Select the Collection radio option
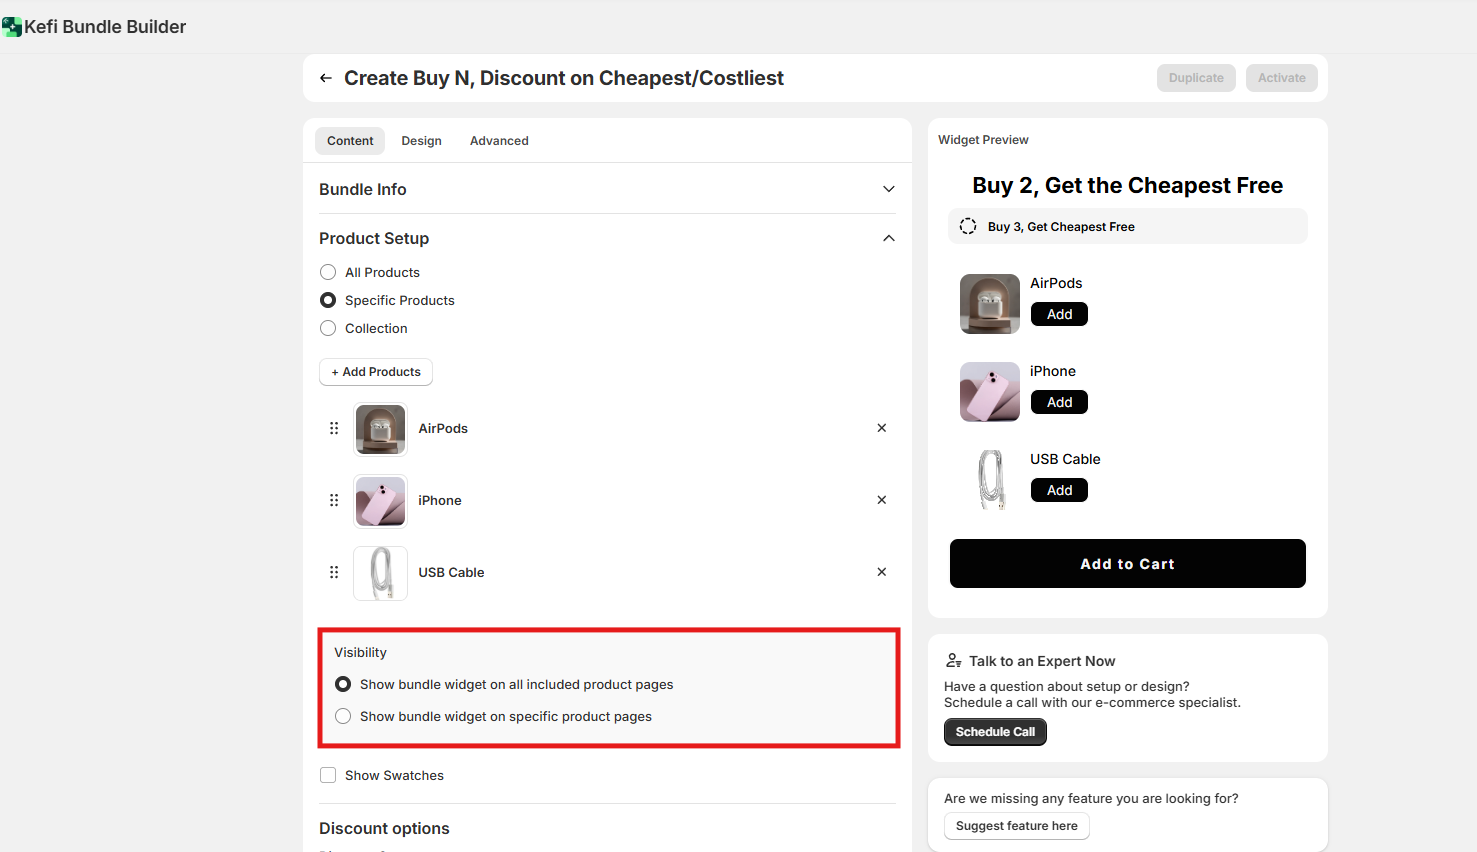Viewport: 1477px width, 852px height. coord(328,328)
